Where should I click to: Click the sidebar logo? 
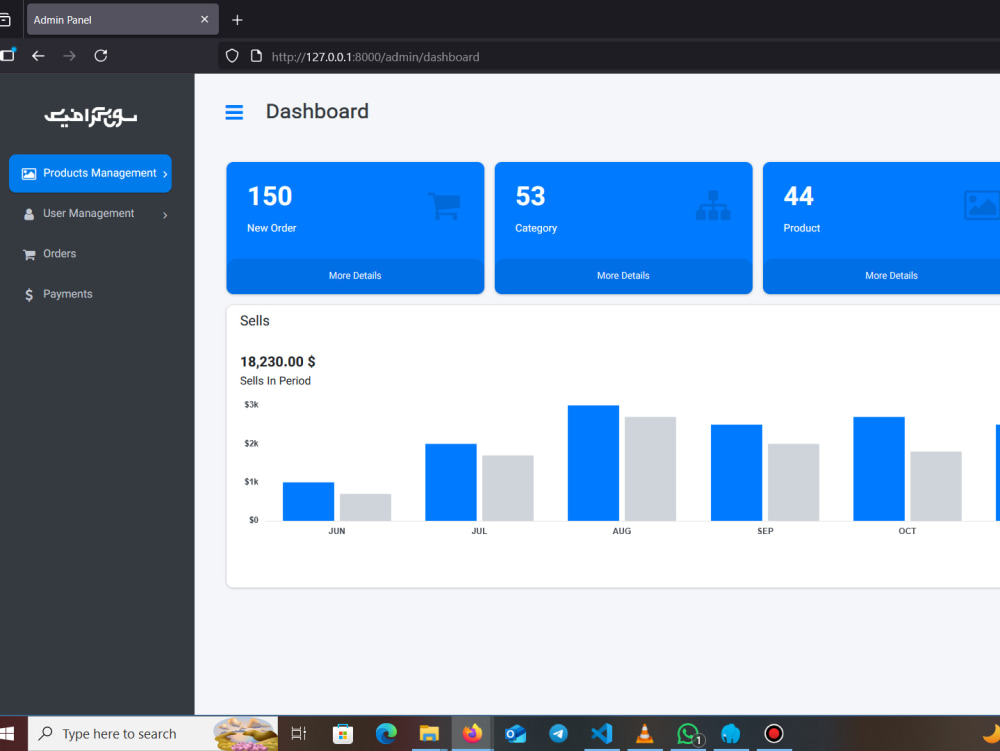(x=91, y=117)
